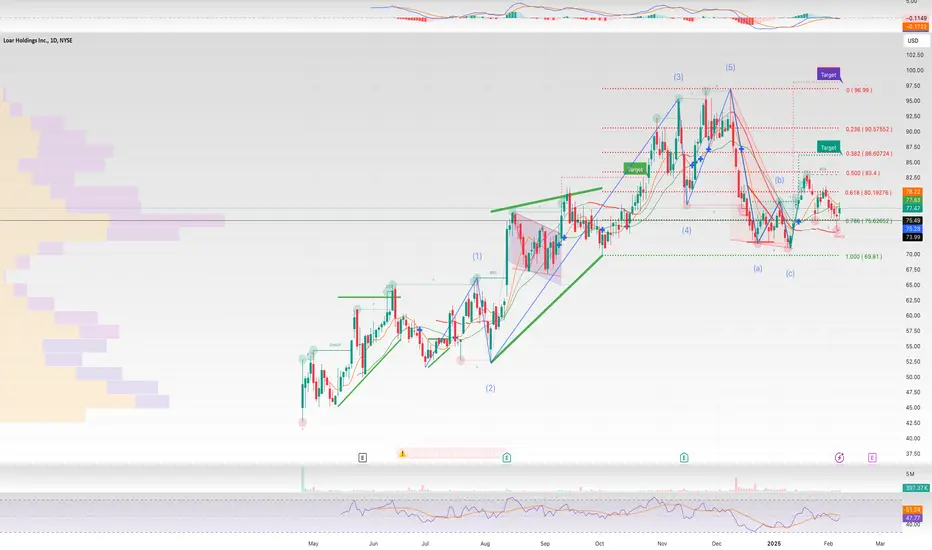Open the purple upcoming earnings E marker
The height and width of the screenshot is (550, 932).
872,457
